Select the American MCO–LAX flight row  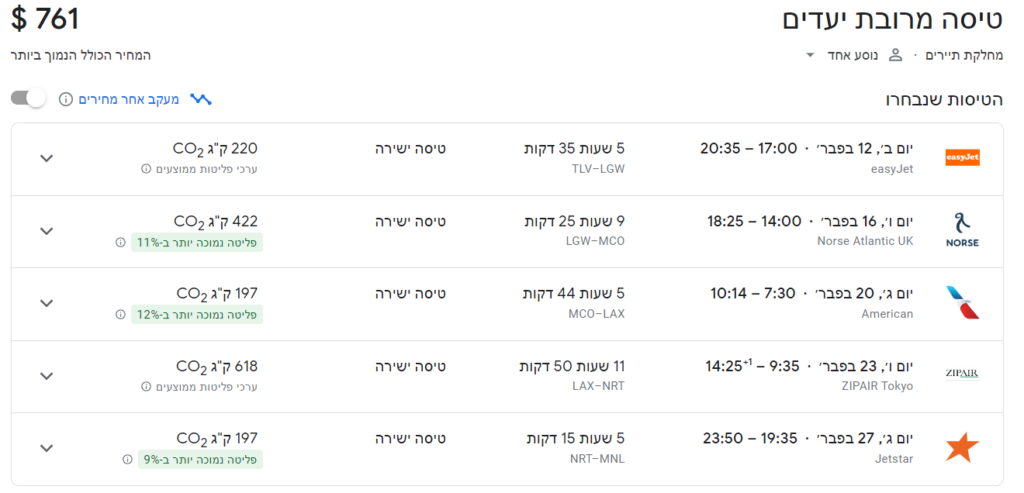507,304
